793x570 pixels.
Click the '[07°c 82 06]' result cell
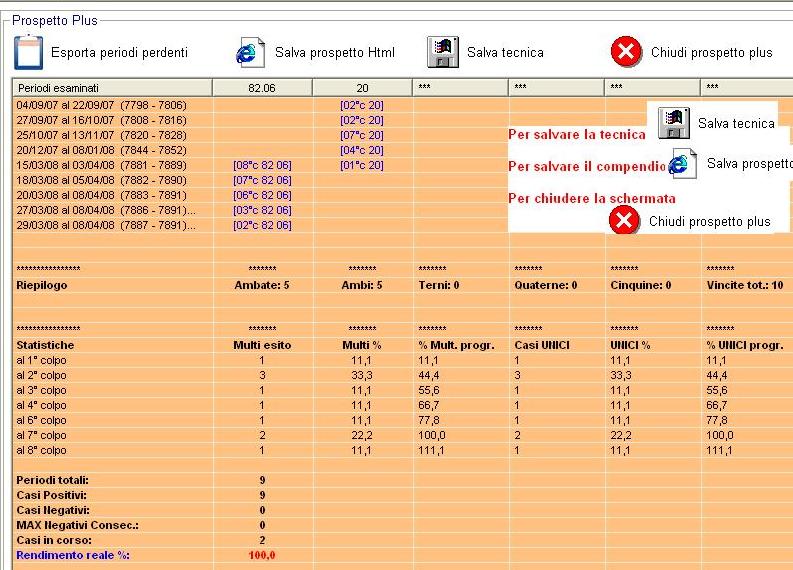262,180
